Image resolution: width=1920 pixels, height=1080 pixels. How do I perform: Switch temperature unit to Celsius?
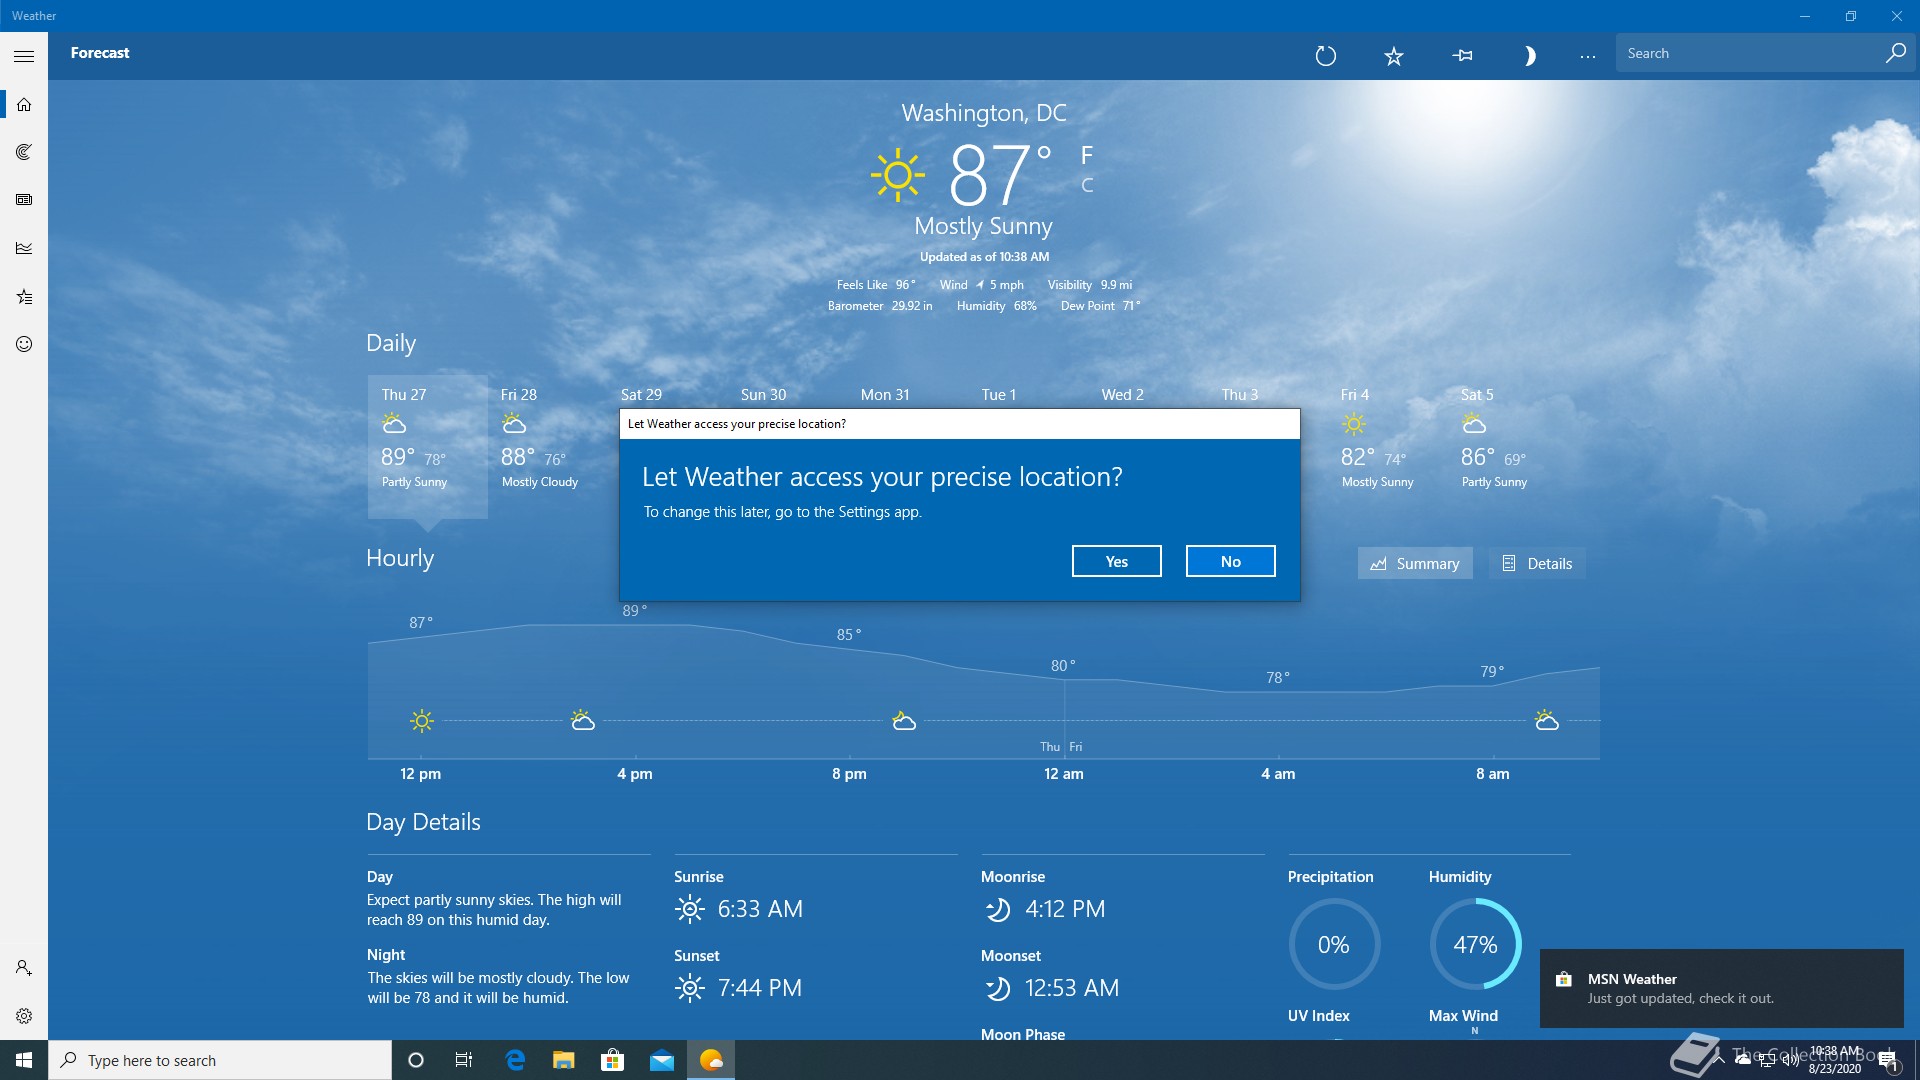[1087, 185]
